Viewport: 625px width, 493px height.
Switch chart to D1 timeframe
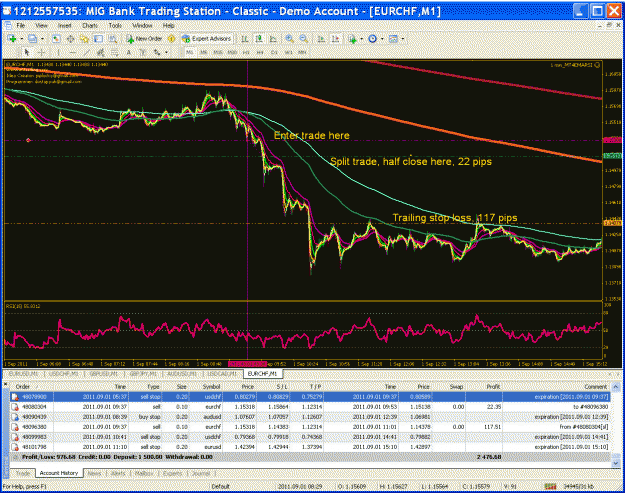274,52
